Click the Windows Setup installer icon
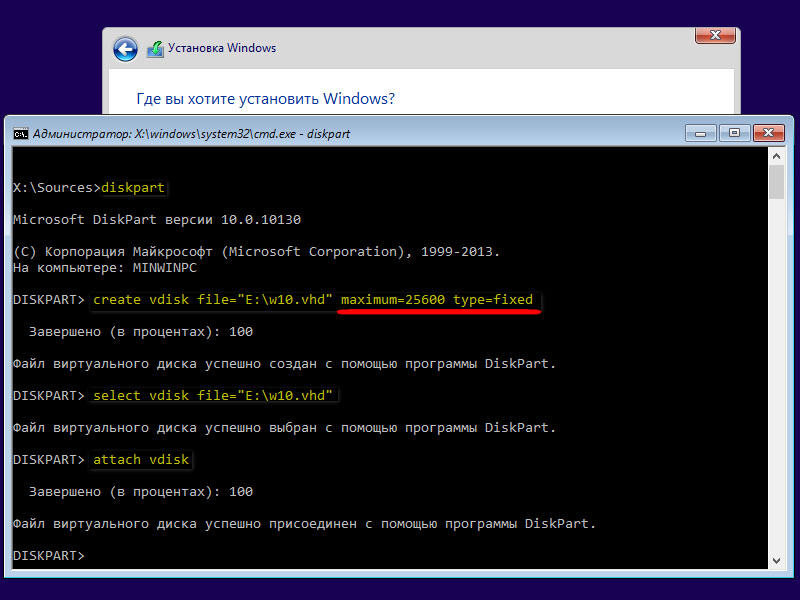800x600 pixels. click(155, 49)
